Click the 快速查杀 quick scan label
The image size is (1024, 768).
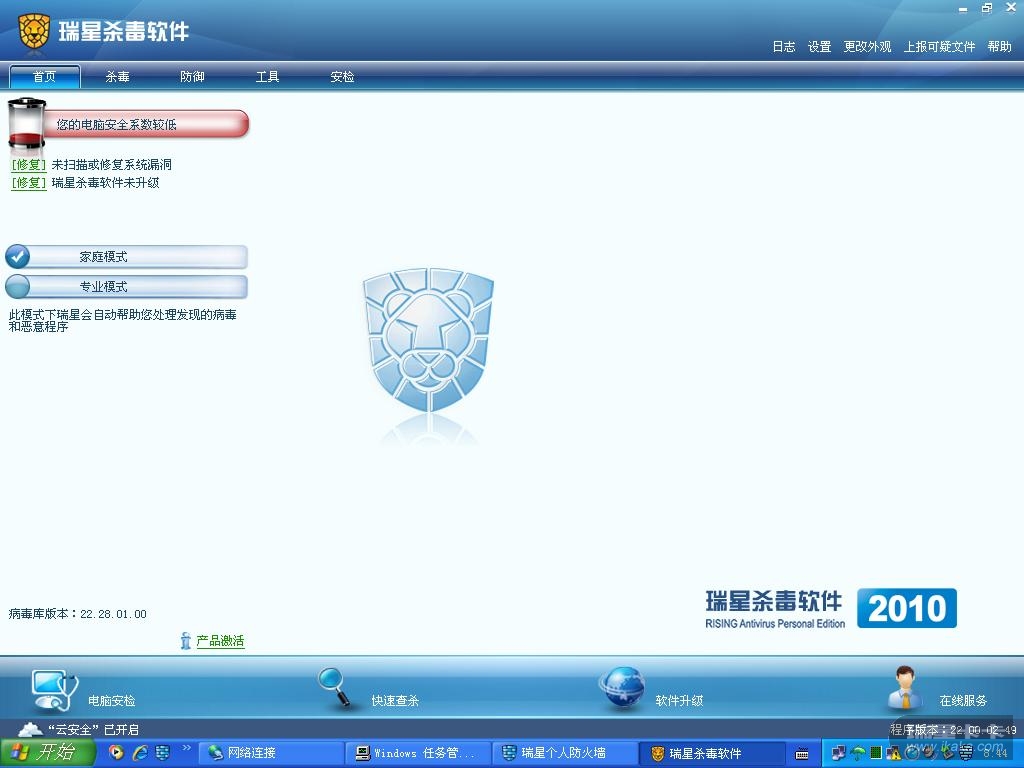[x=395, y=701]
